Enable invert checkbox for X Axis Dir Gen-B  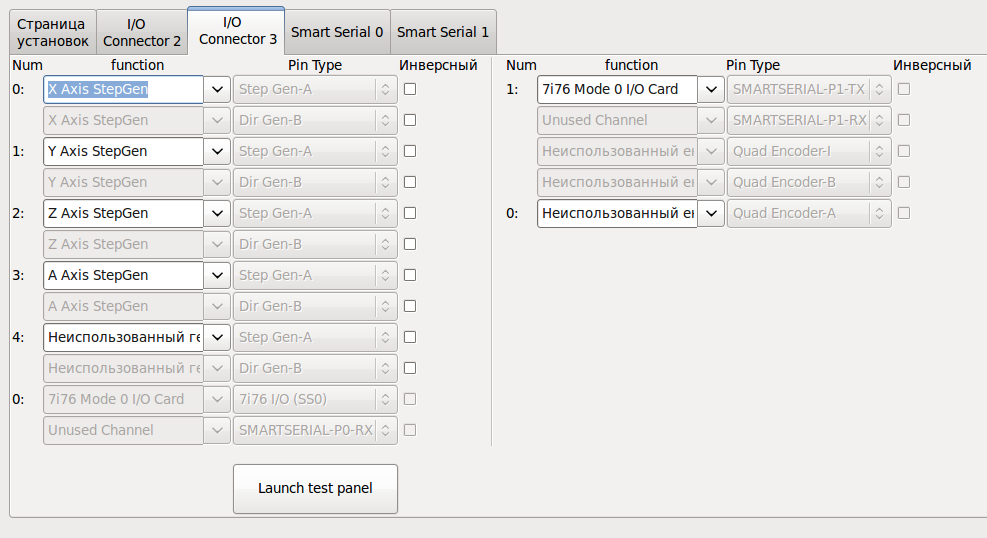[410, 120]
